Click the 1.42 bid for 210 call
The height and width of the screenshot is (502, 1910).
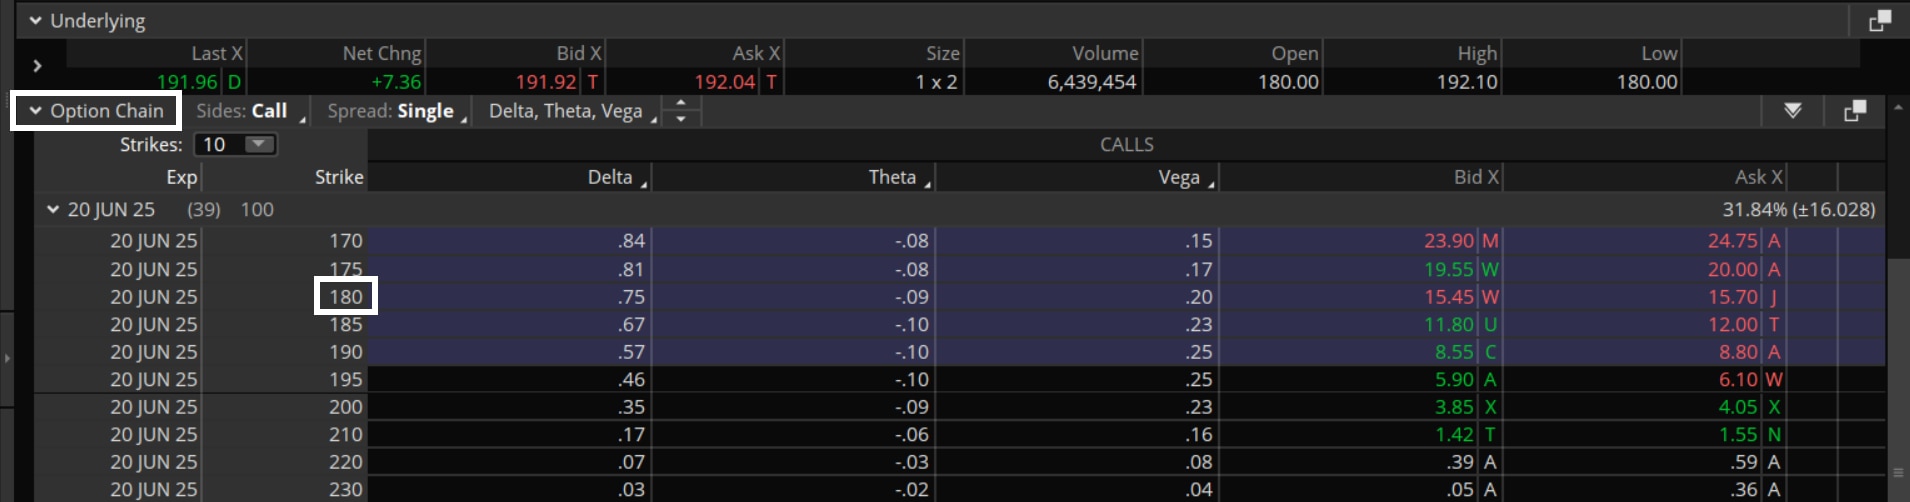click(x=1455, y=435)
